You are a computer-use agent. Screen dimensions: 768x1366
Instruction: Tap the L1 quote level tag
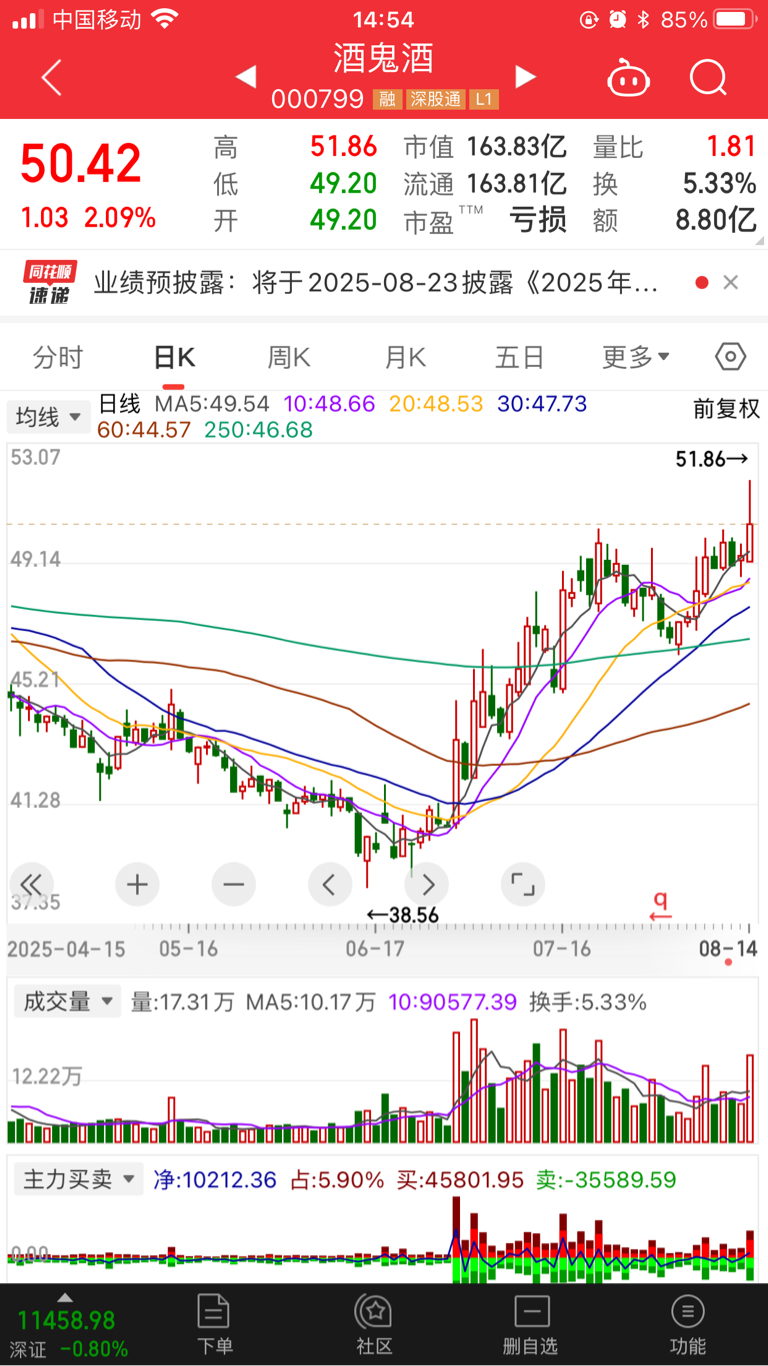pos(484,100)
